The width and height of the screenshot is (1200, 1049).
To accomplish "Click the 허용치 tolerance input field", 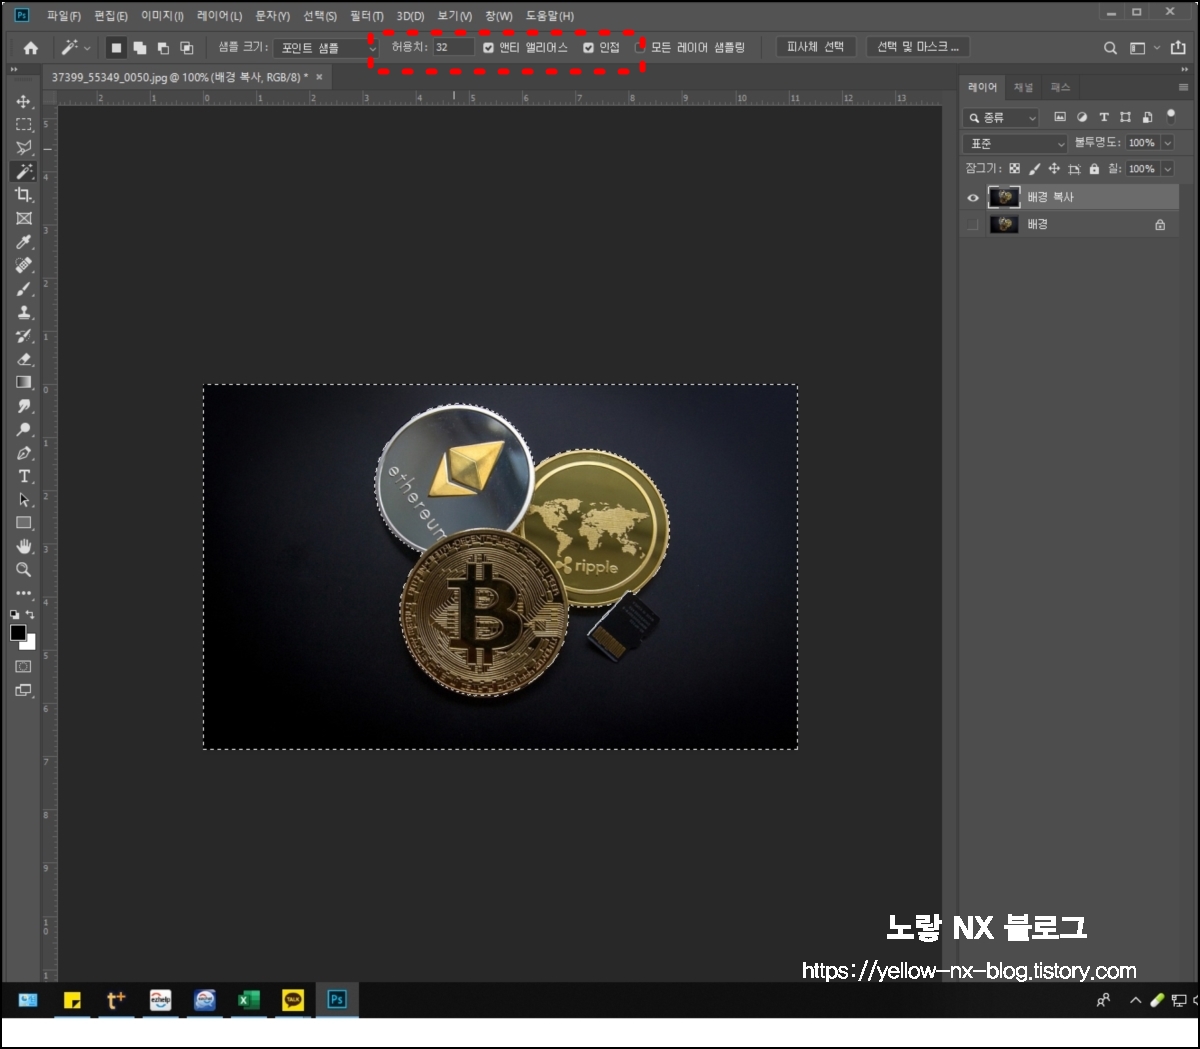I will point(454,47).
